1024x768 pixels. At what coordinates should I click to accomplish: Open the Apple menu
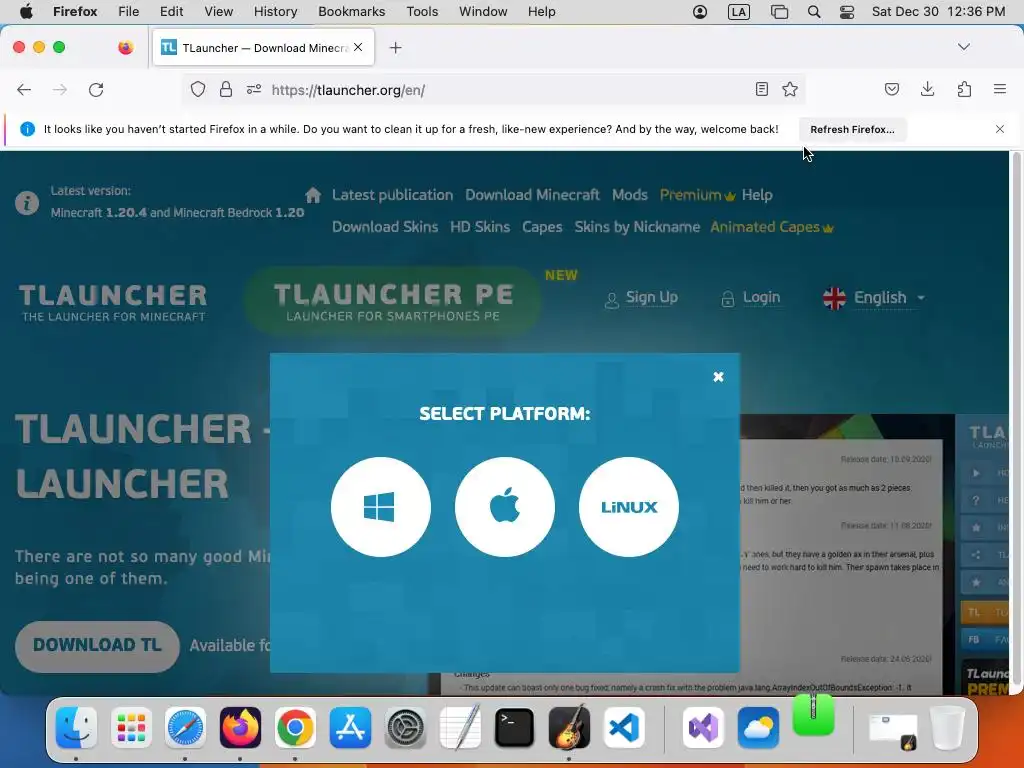(x=26, y=12)
